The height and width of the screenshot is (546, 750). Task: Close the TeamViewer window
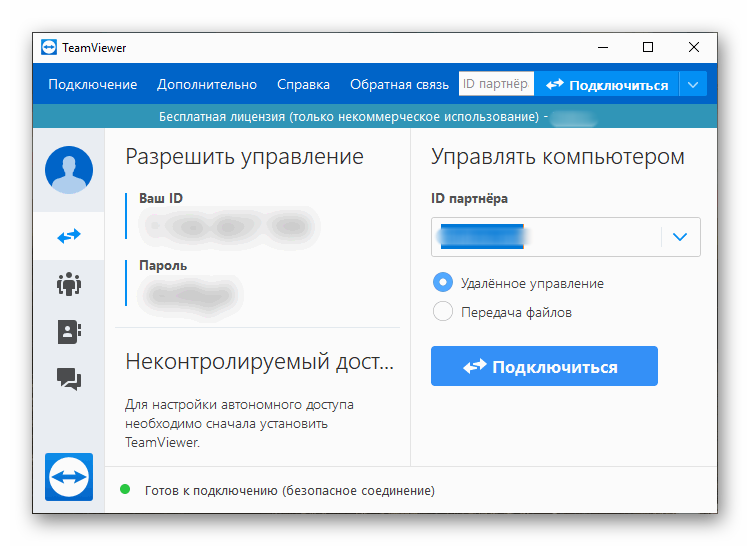tap(694, 47)
